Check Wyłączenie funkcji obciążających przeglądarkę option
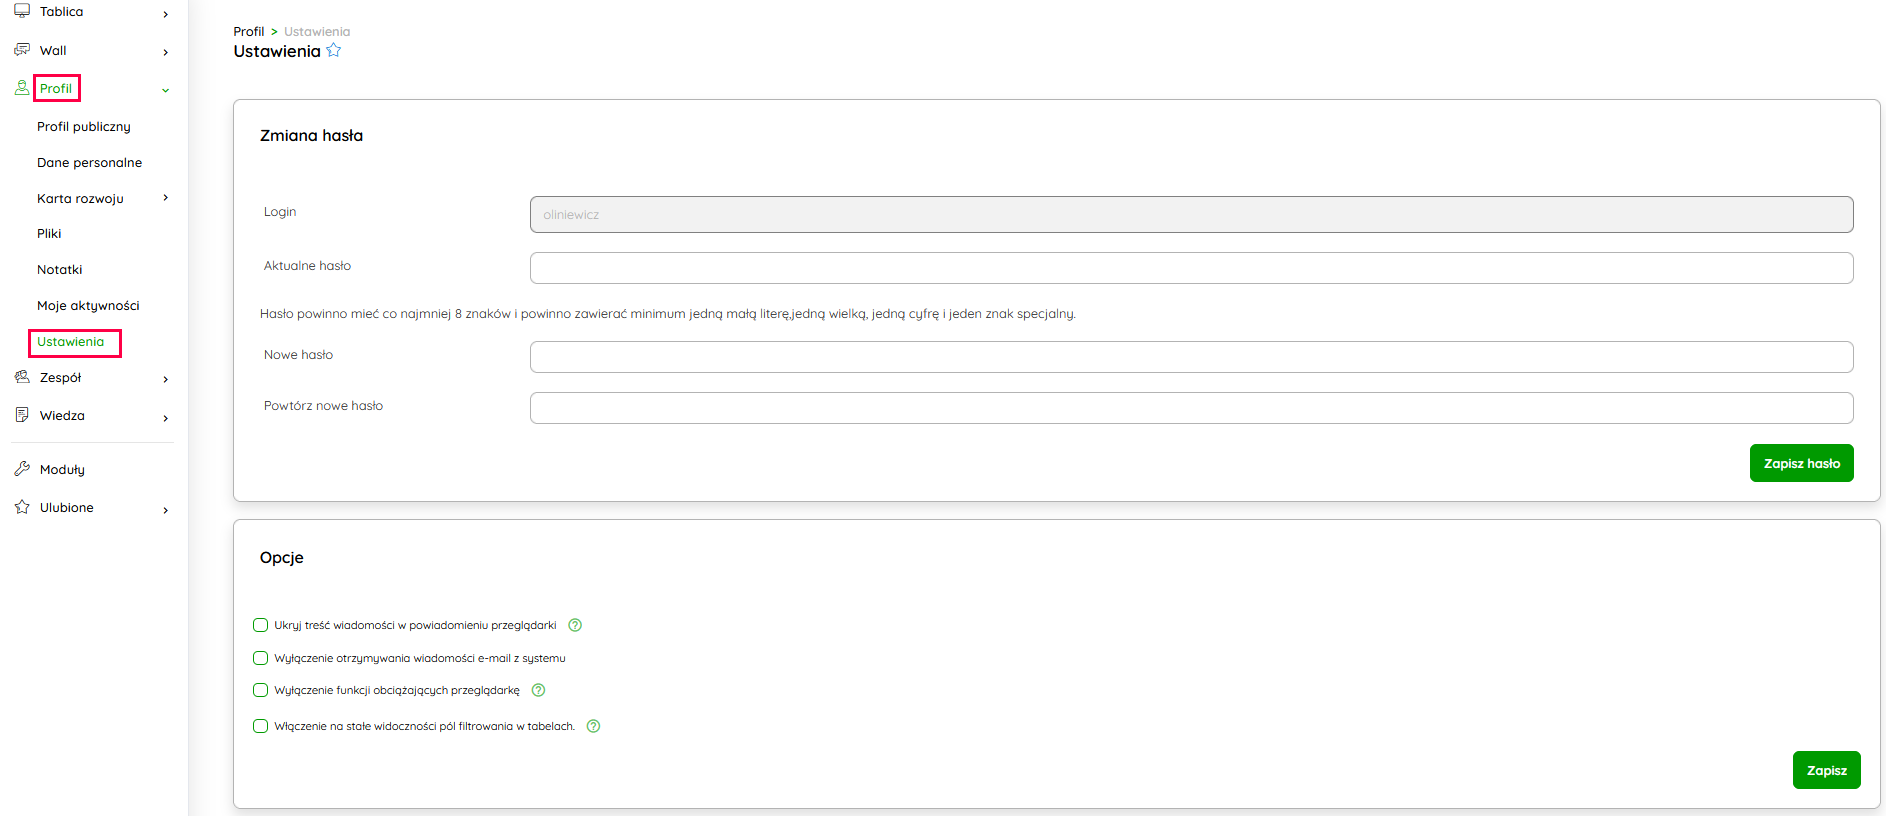1886x816 pixels. 261,690
